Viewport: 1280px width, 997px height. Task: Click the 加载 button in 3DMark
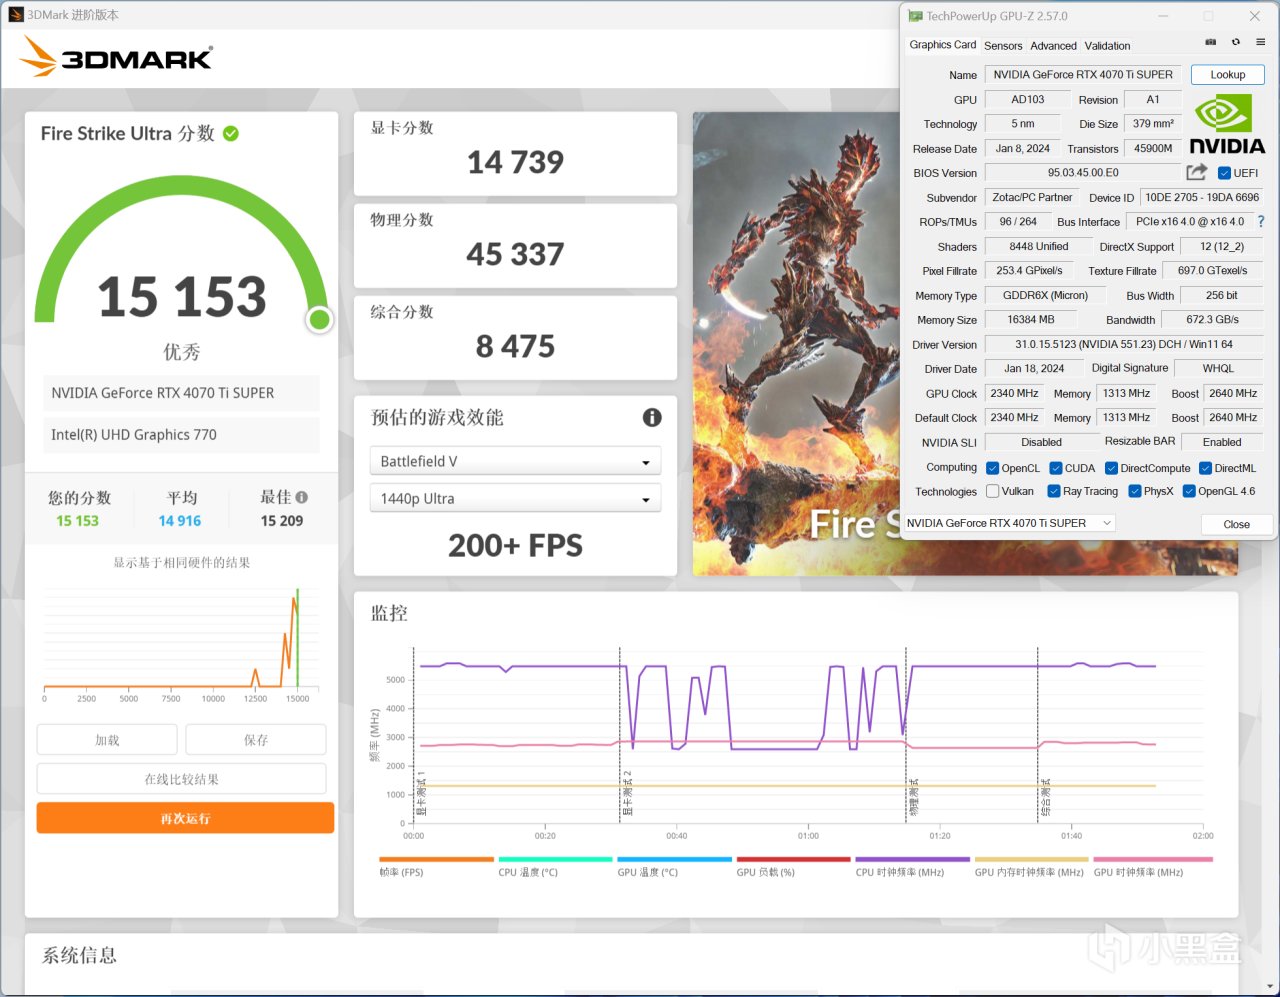click(x=107, y=740)
